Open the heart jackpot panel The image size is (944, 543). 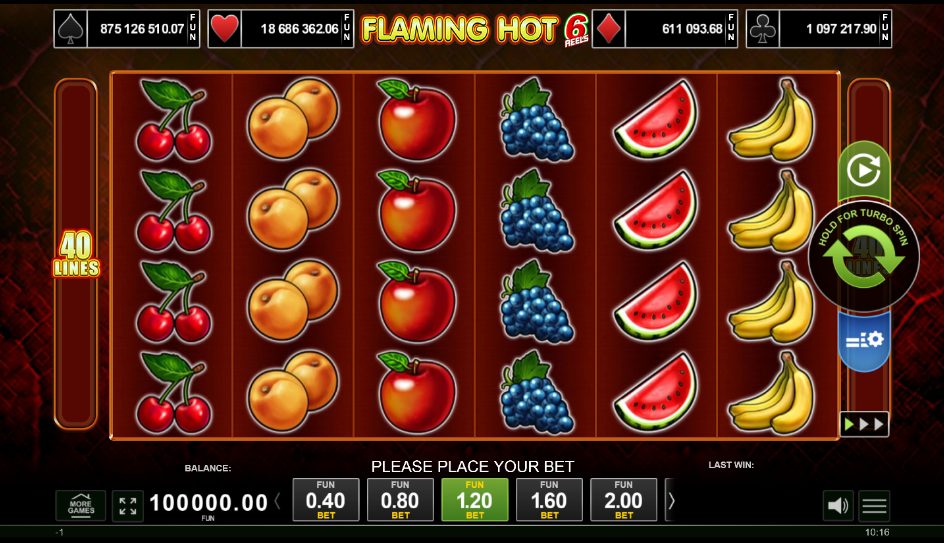pyautogui.click(x=281, y=29)
